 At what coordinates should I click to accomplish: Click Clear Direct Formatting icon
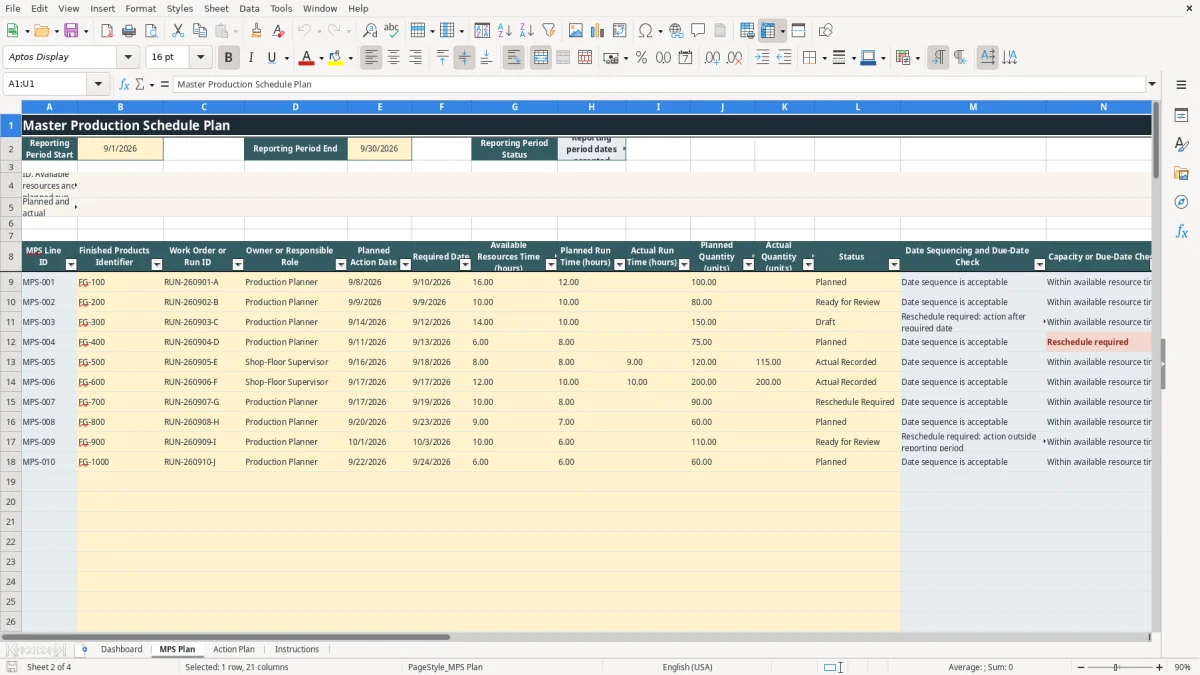point(279,31)
